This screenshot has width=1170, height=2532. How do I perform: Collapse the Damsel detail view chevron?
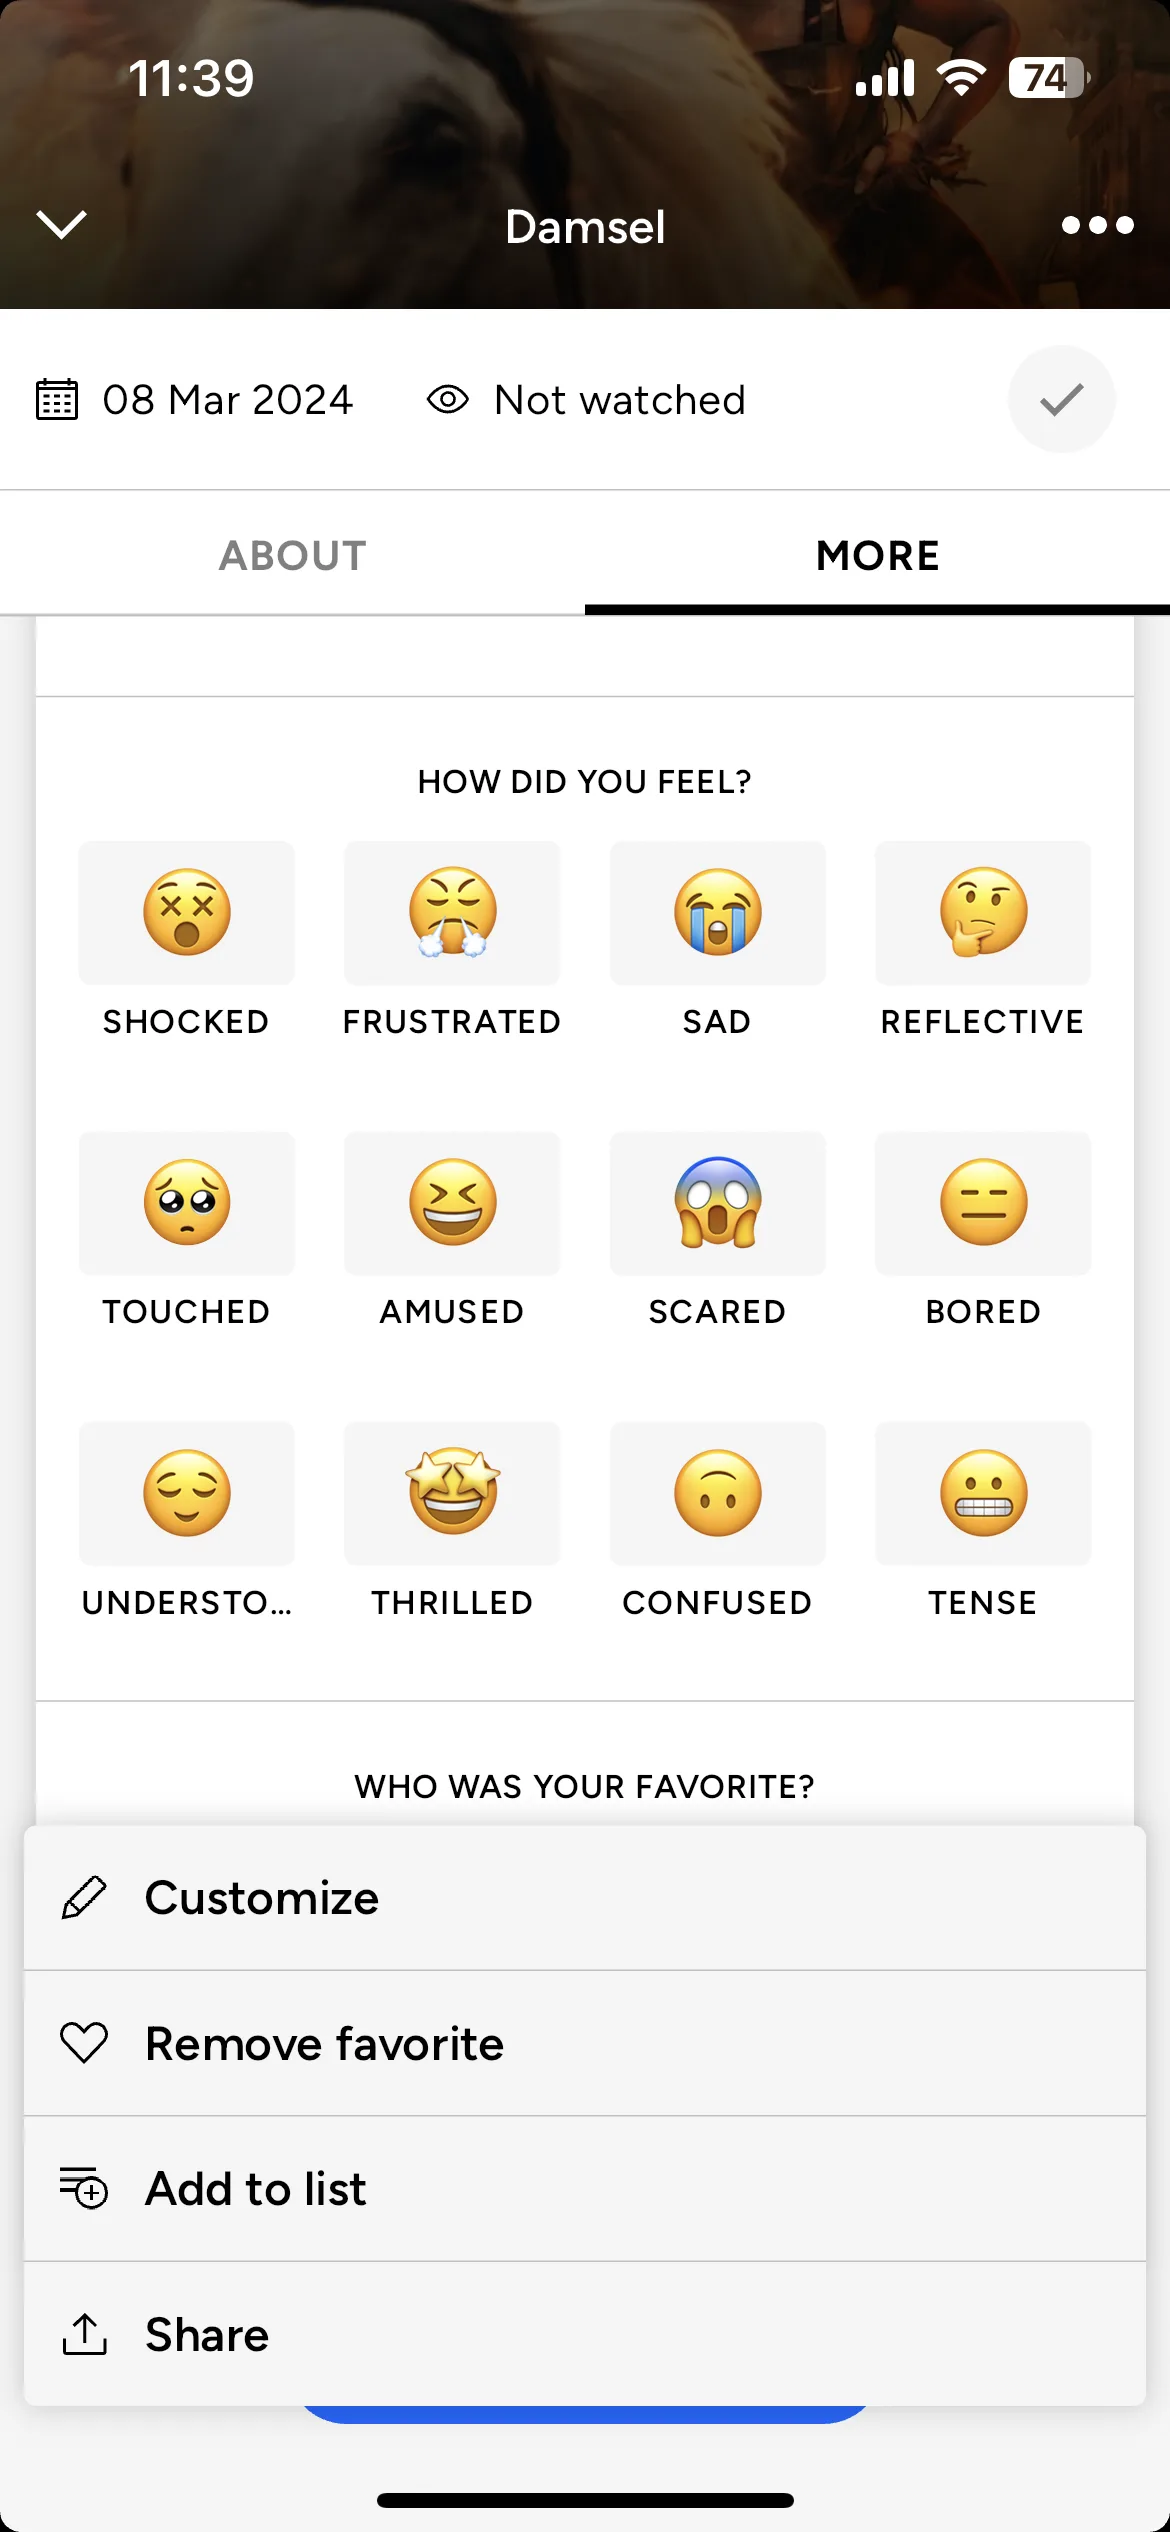point(62,225)
